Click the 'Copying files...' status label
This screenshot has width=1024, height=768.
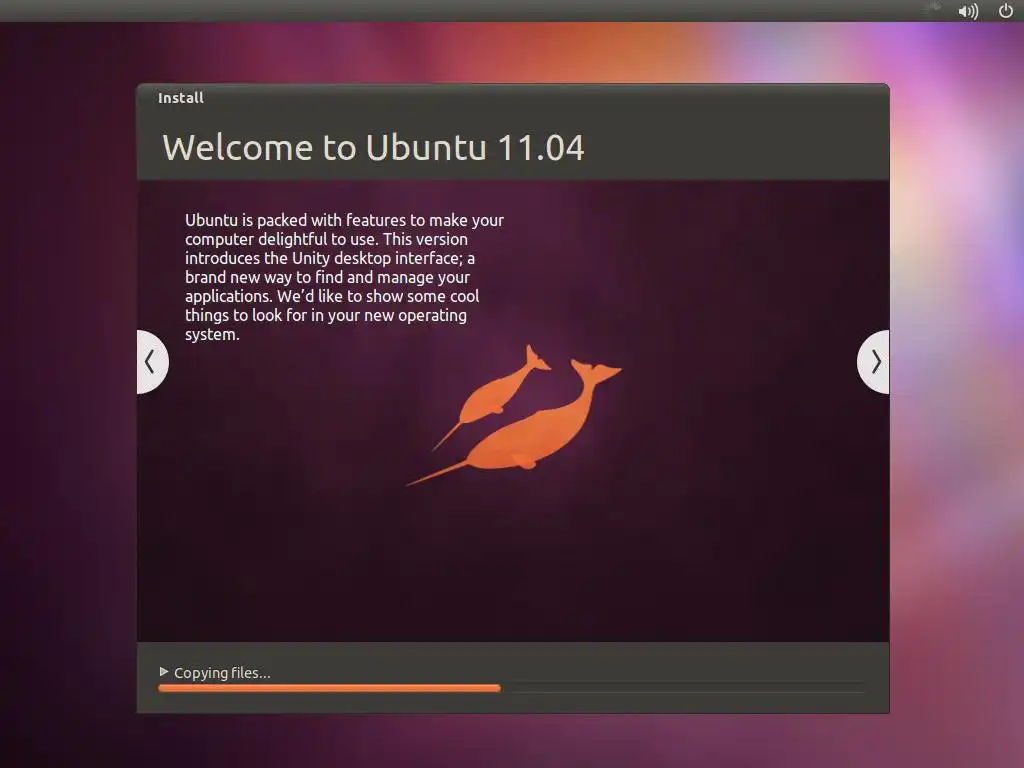coord(222,673)
